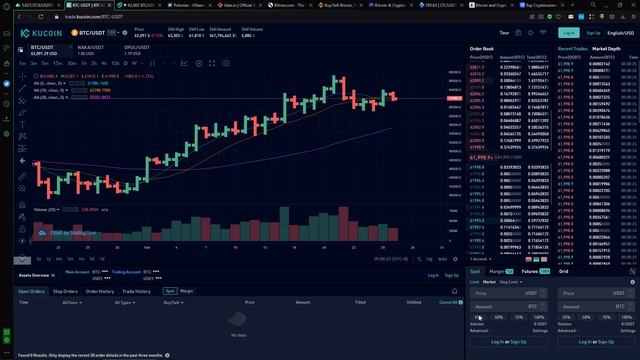The image size is (640, 360).
Task: Select 100% amount in sell form
Action: coord(627,317)
